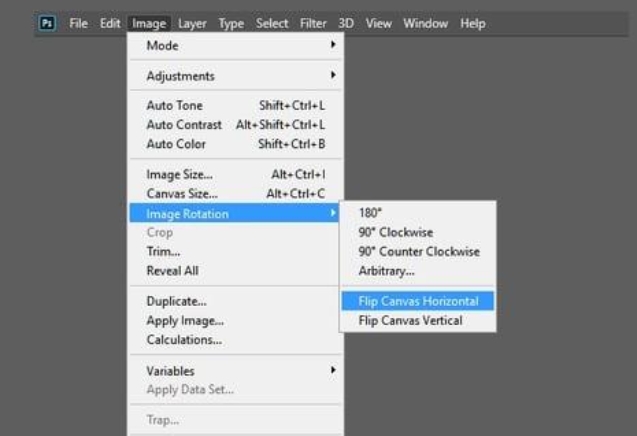637x436 pixels.
Task: Open the Window menu
Action: pyautogui.click(x=425, y=24)
